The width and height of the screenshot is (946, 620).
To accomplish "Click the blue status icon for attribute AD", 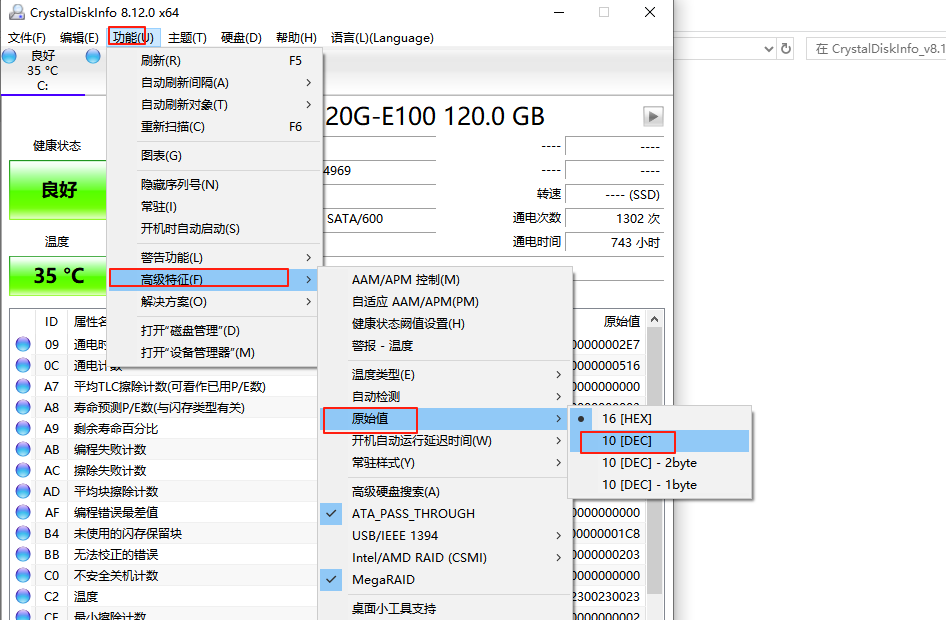I will tap(23, 492).
